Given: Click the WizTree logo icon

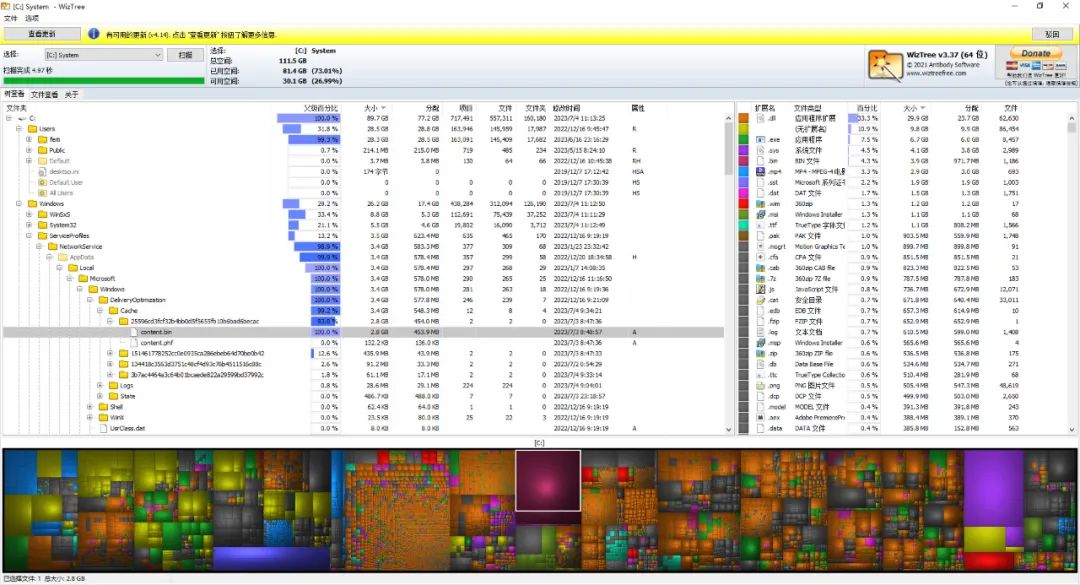Looking at the screenshot, I should pyautogui.click(x=885, y=65).
